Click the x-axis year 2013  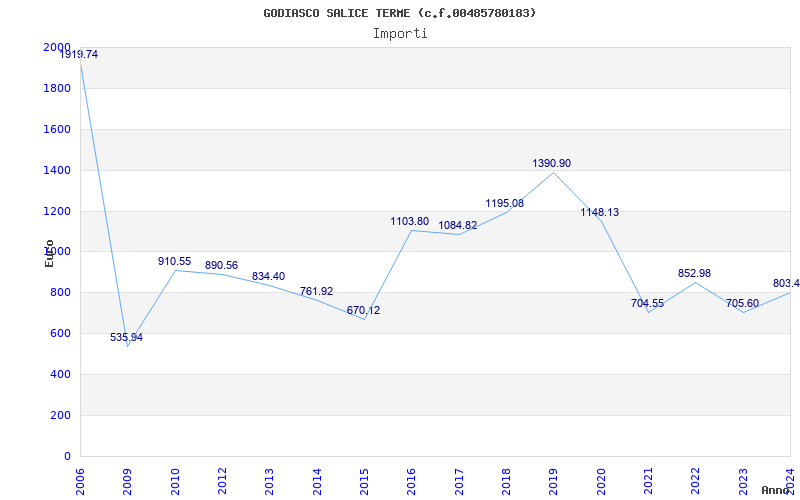pos(270,481)
